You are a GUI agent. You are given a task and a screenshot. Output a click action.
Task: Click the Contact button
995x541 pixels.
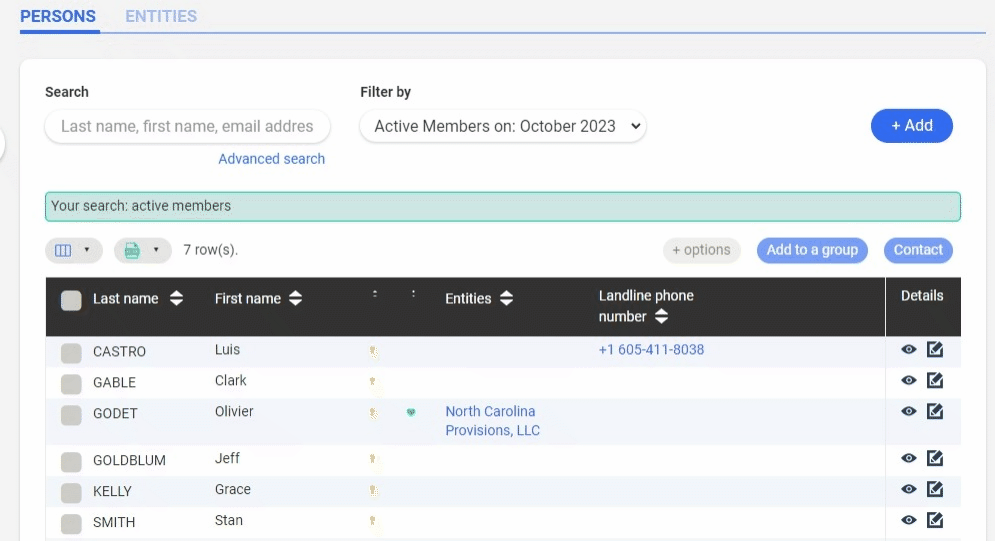coord(918,250)
